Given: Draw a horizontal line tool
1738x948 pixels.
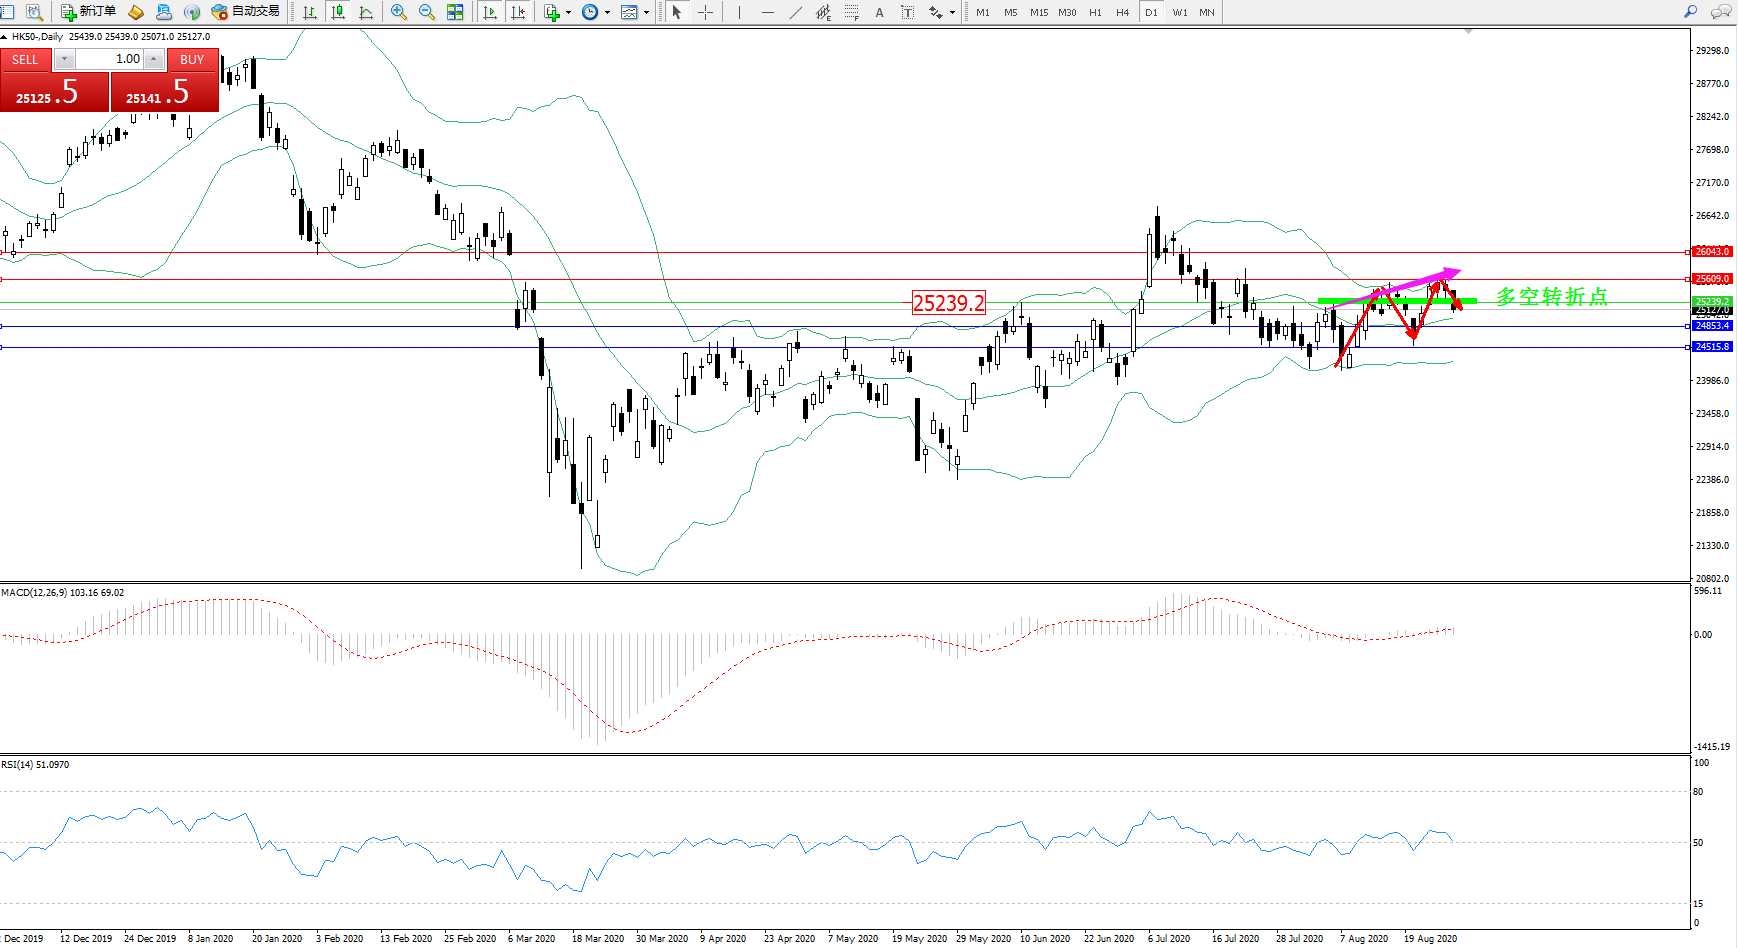Looking at the screenshot, I should click(x=768, y=12).
